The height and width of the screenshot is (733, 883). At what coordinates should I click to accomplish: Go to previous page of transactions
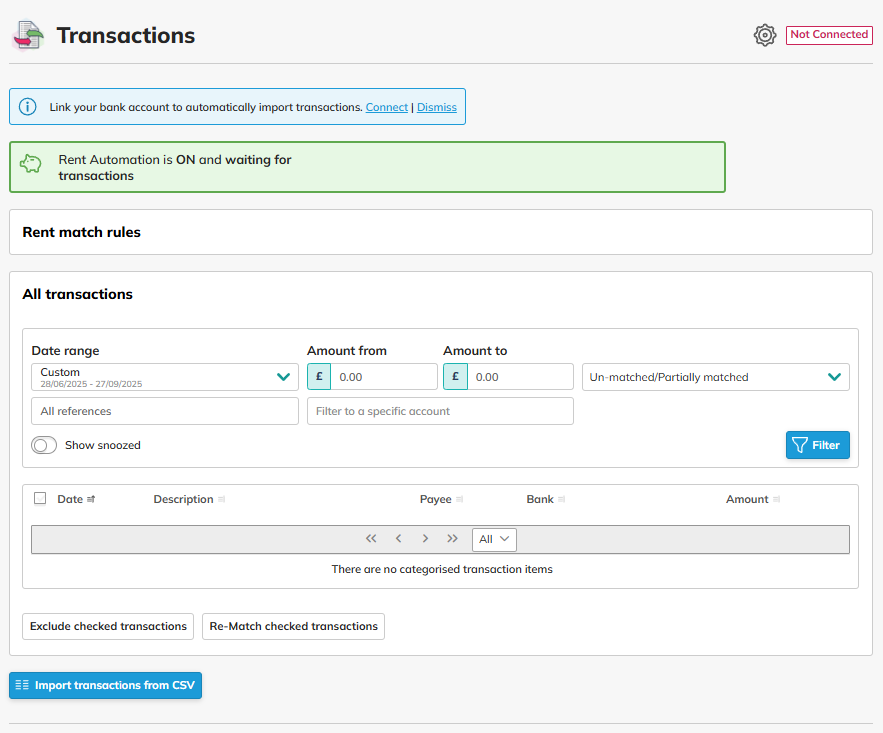click(x=398, y=539)
